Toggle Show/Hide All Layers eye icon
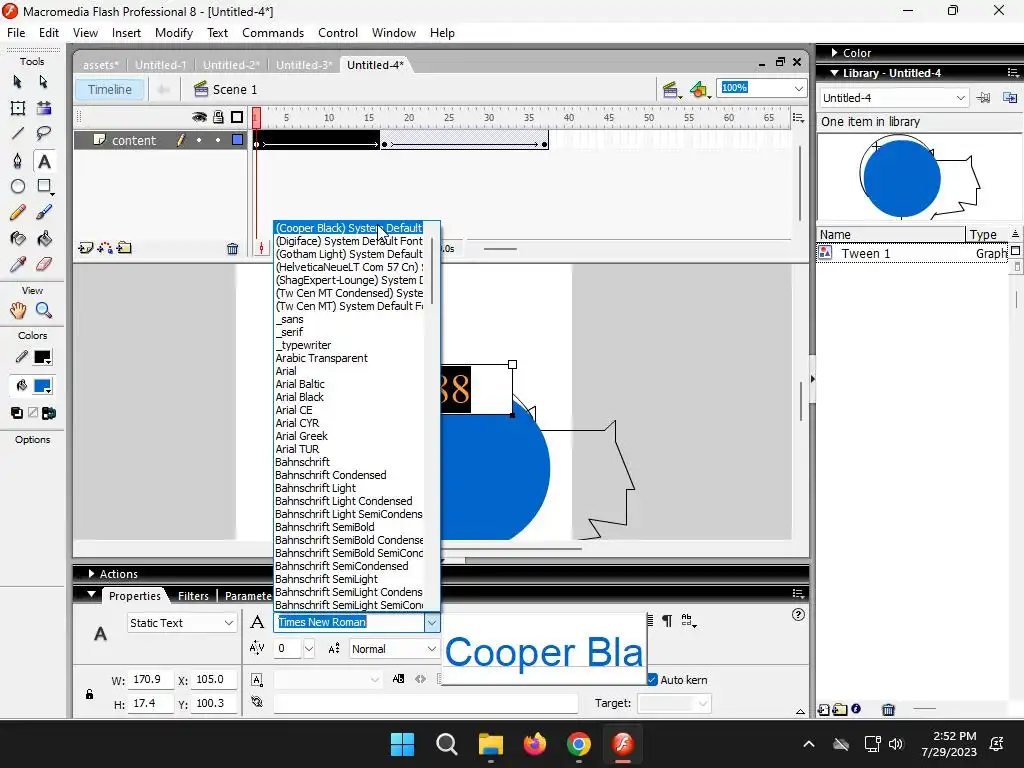1024x768 pixels. tap(199, 117)
